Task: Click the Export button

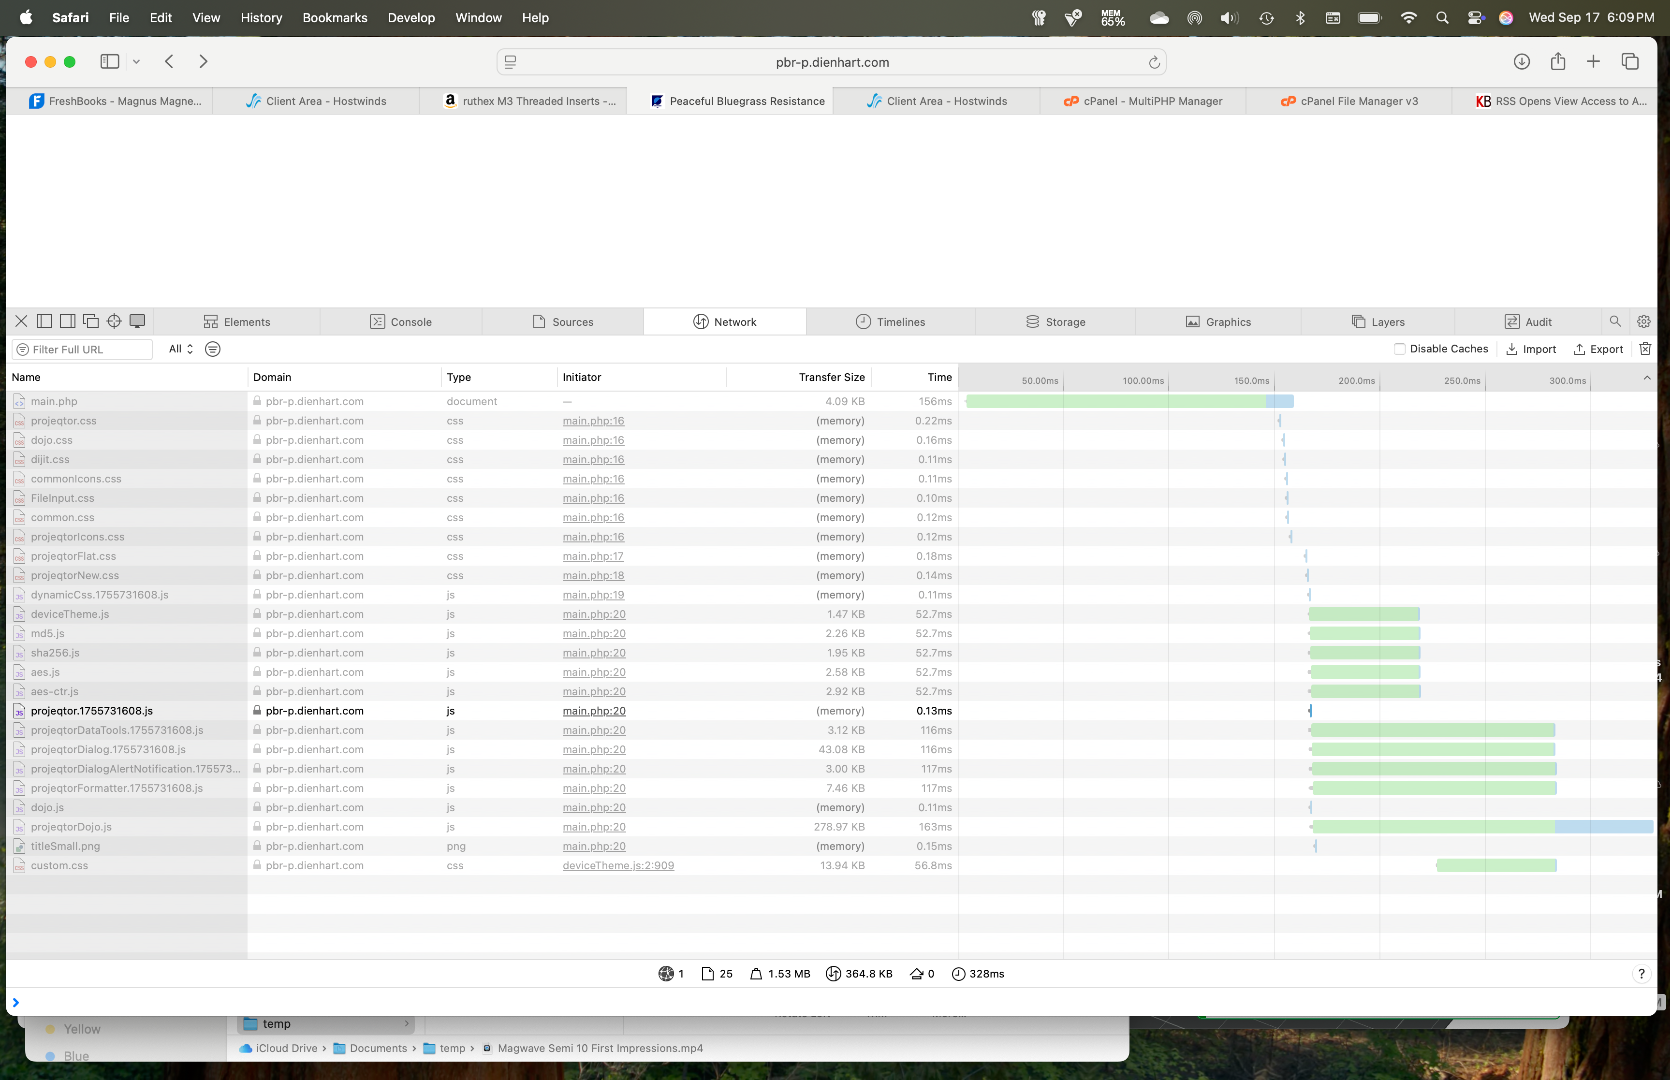Action: (x=1598, y=349)
